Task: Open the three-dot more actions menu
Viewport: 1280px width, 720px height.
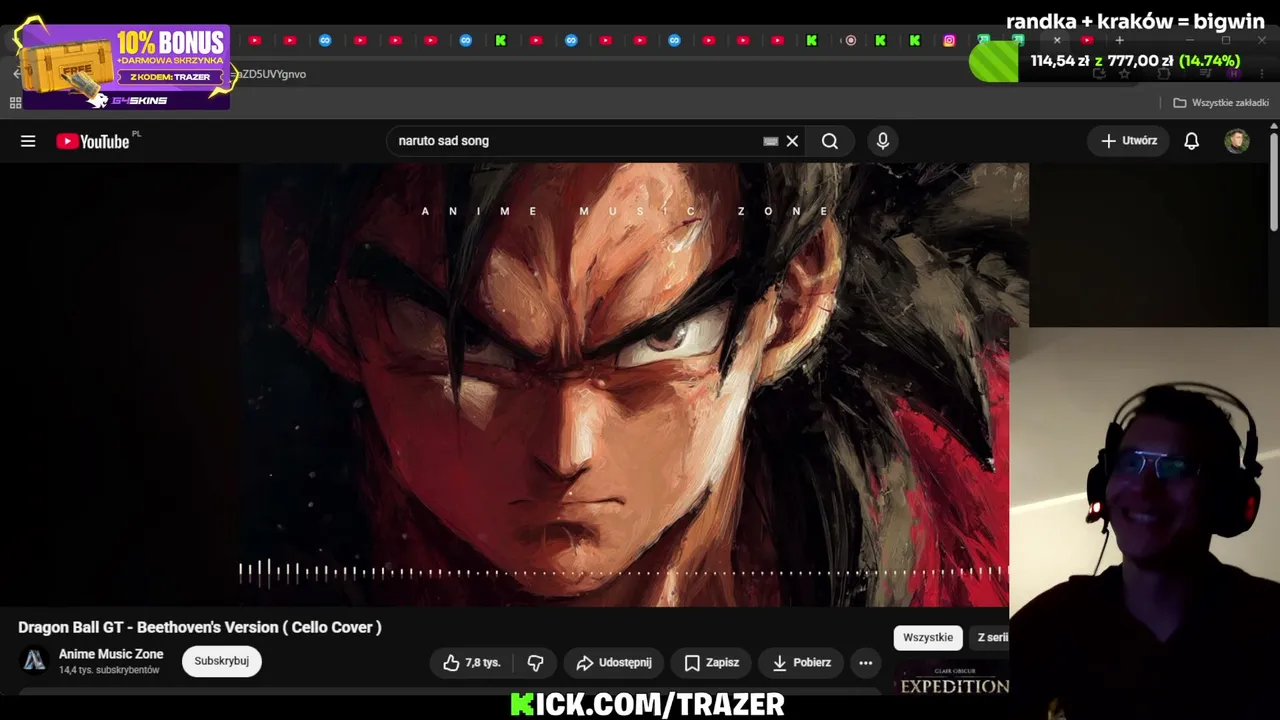Action: click(866, 662)
